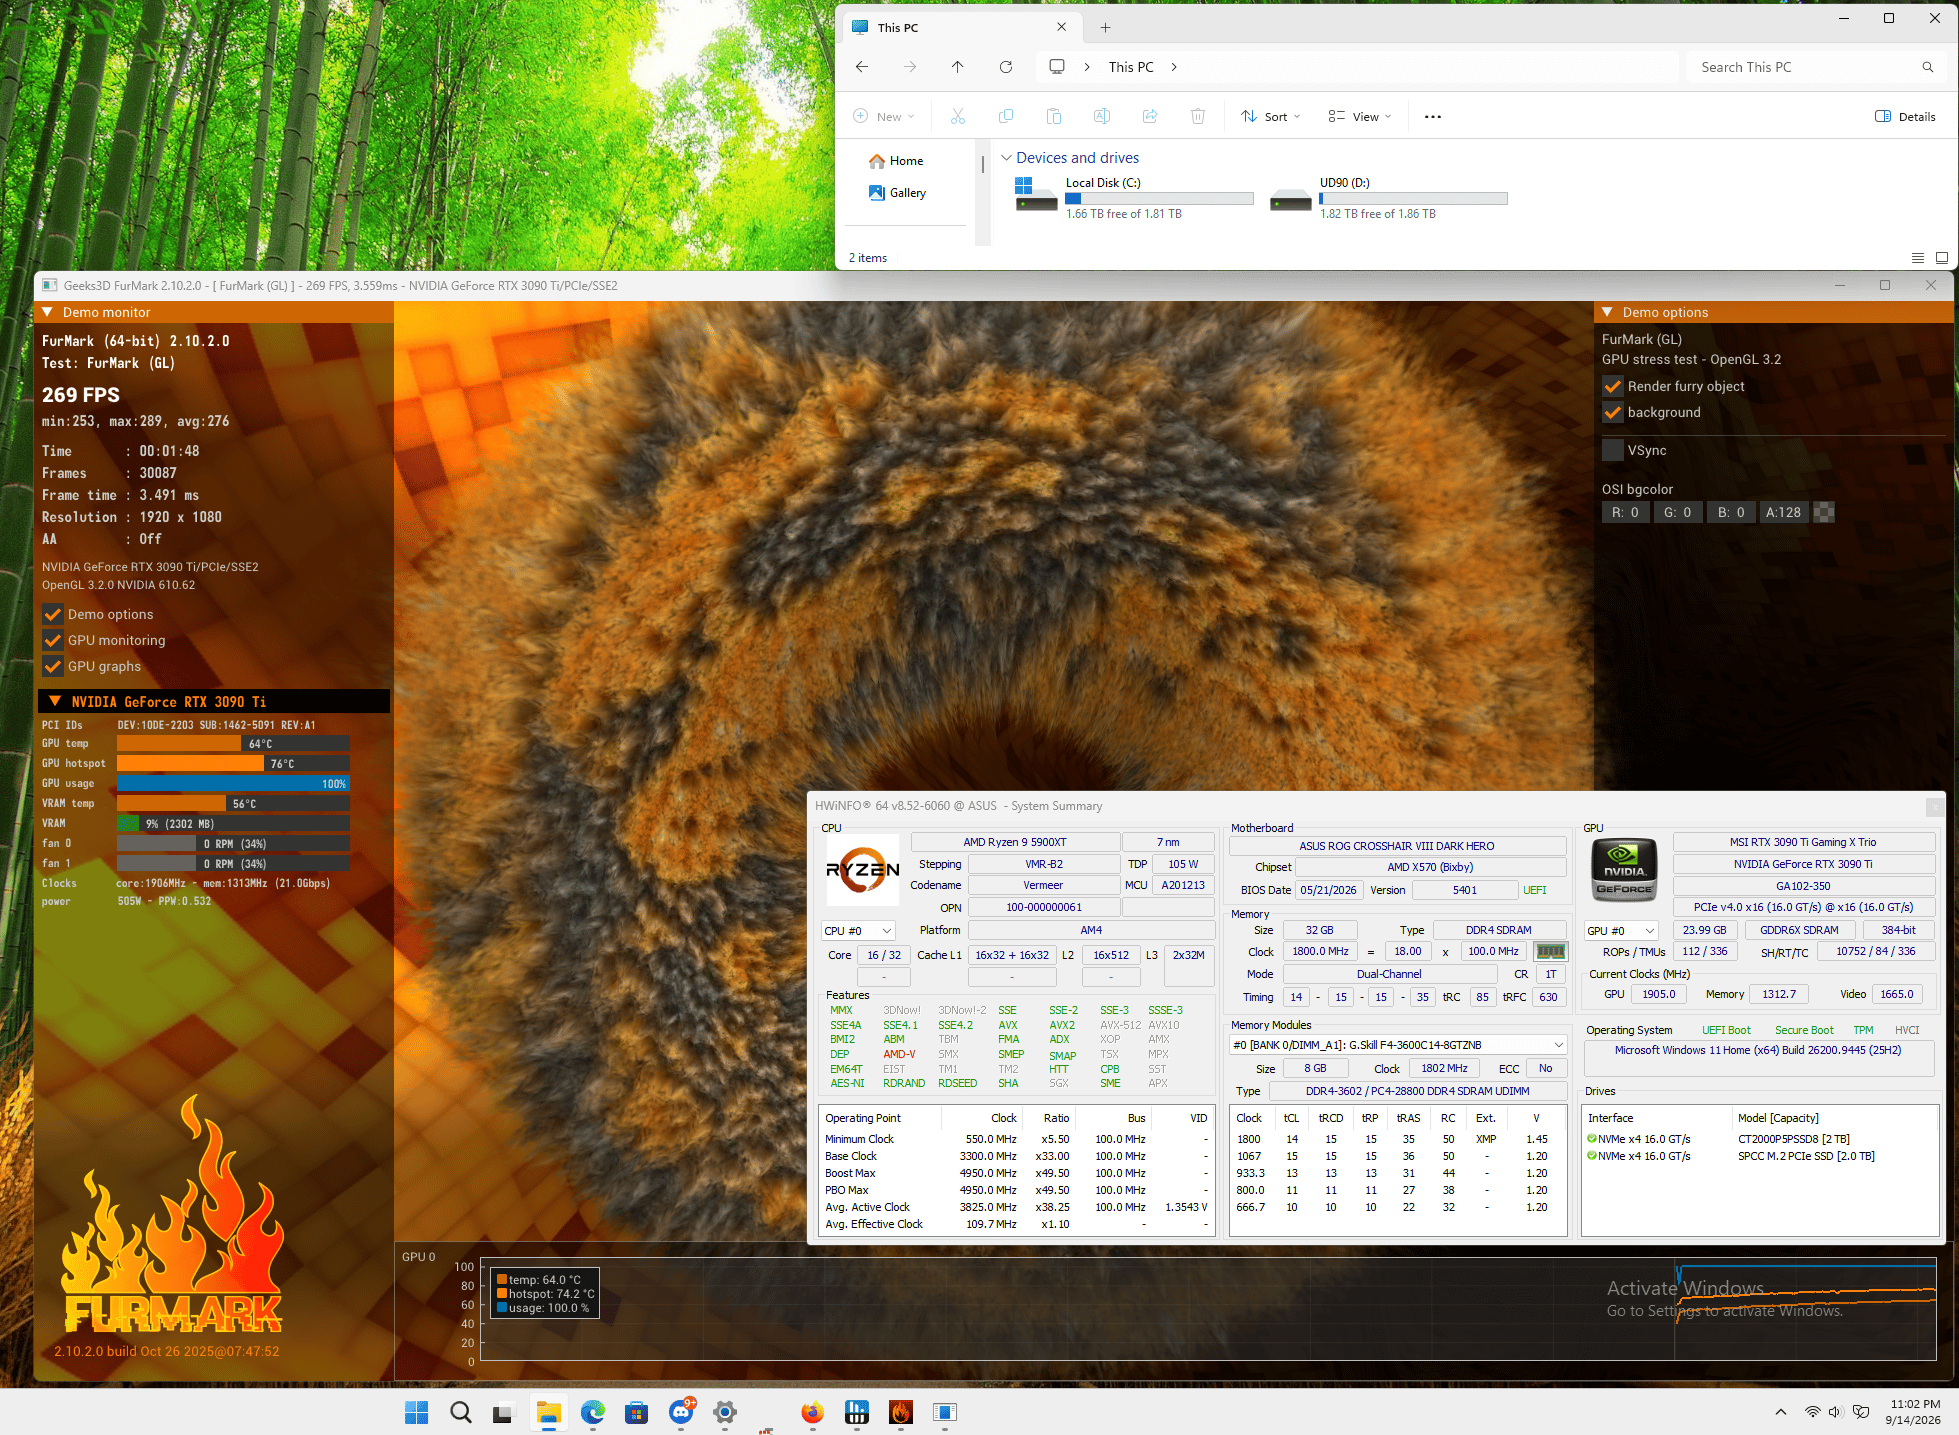Uncheck the background option

click(1613, 412)
